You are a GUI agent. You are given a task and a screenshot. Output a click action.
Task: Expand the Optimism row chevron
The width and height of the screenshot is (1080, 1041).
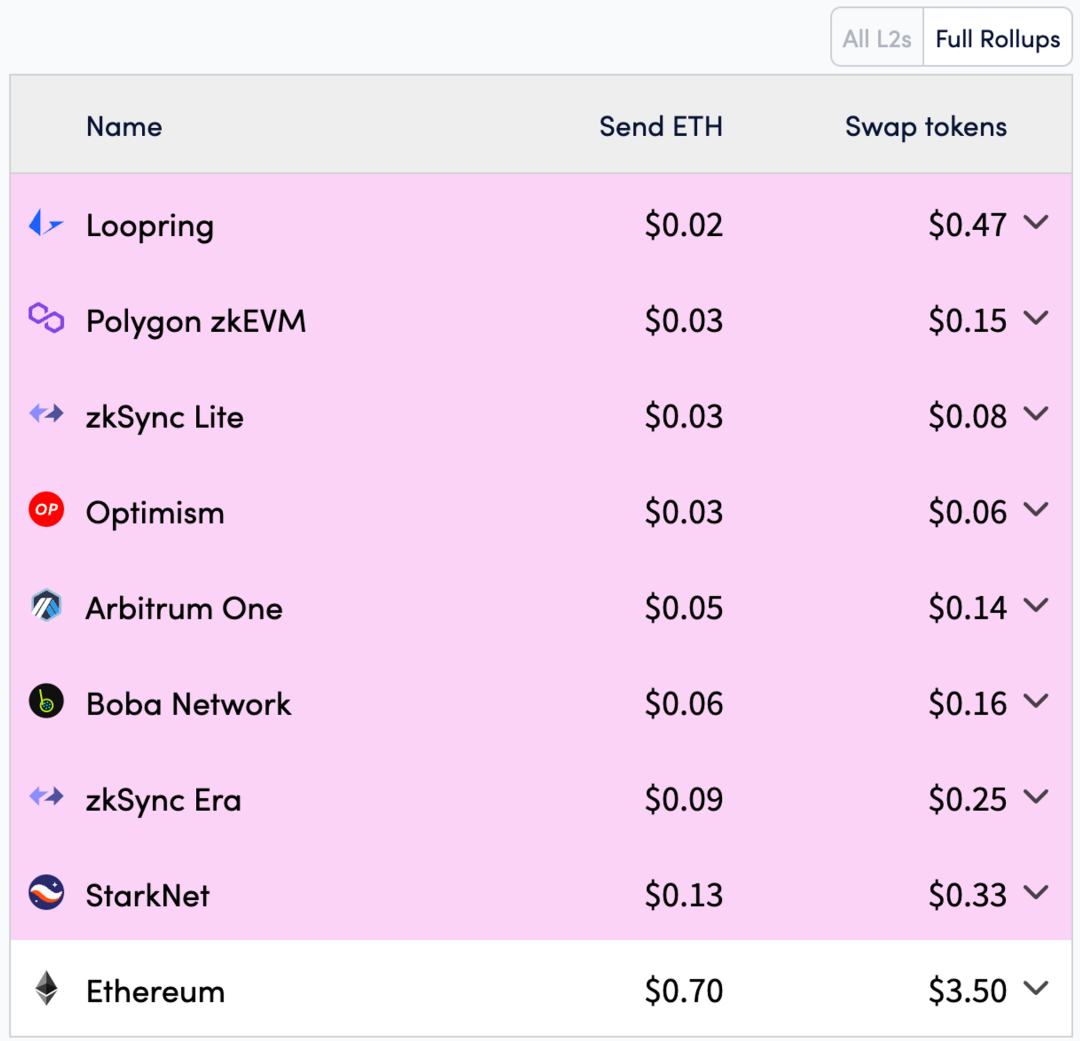tap(1036, 510)
